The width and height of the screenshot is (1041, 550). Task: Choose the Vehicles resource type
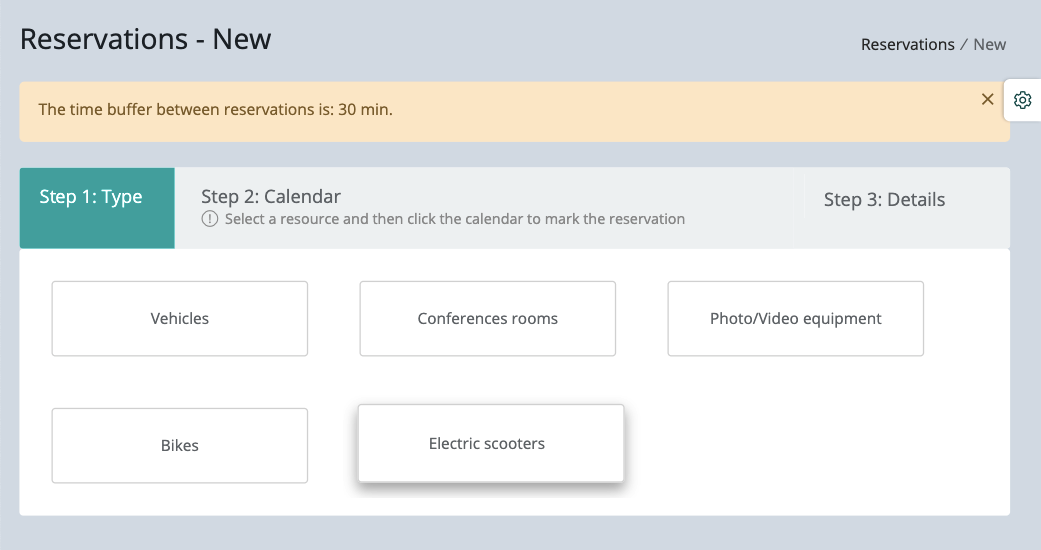tap(180, 318)
